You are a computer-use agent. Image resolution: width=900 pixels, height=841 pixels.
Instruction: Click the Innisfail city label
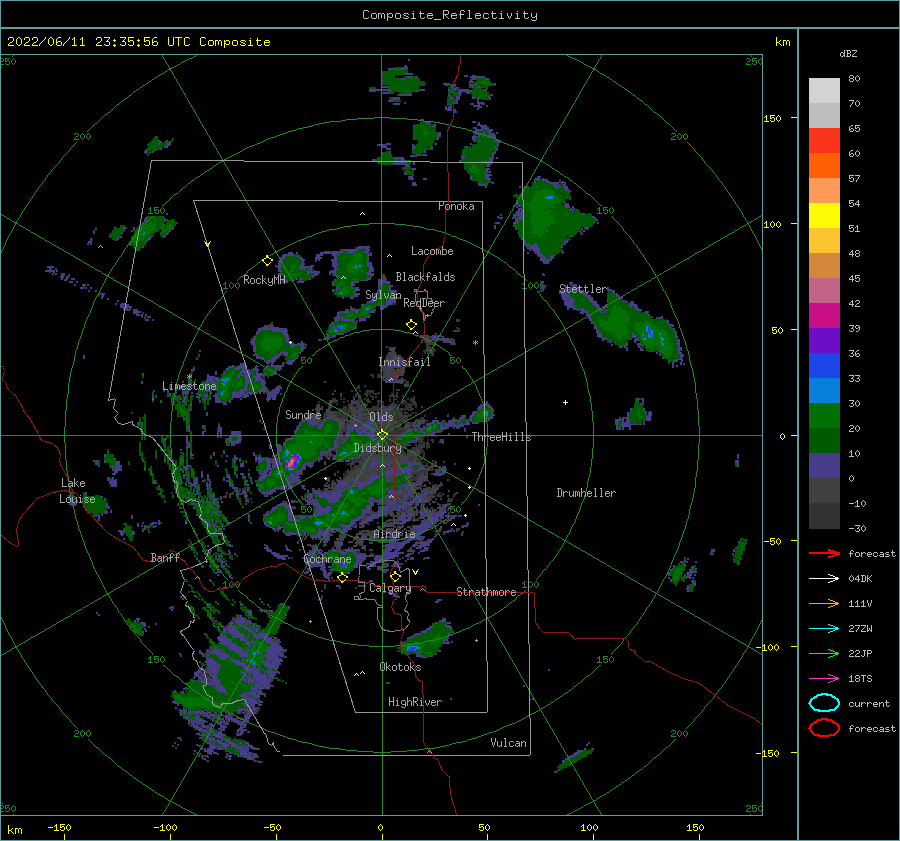click(404, 362)
